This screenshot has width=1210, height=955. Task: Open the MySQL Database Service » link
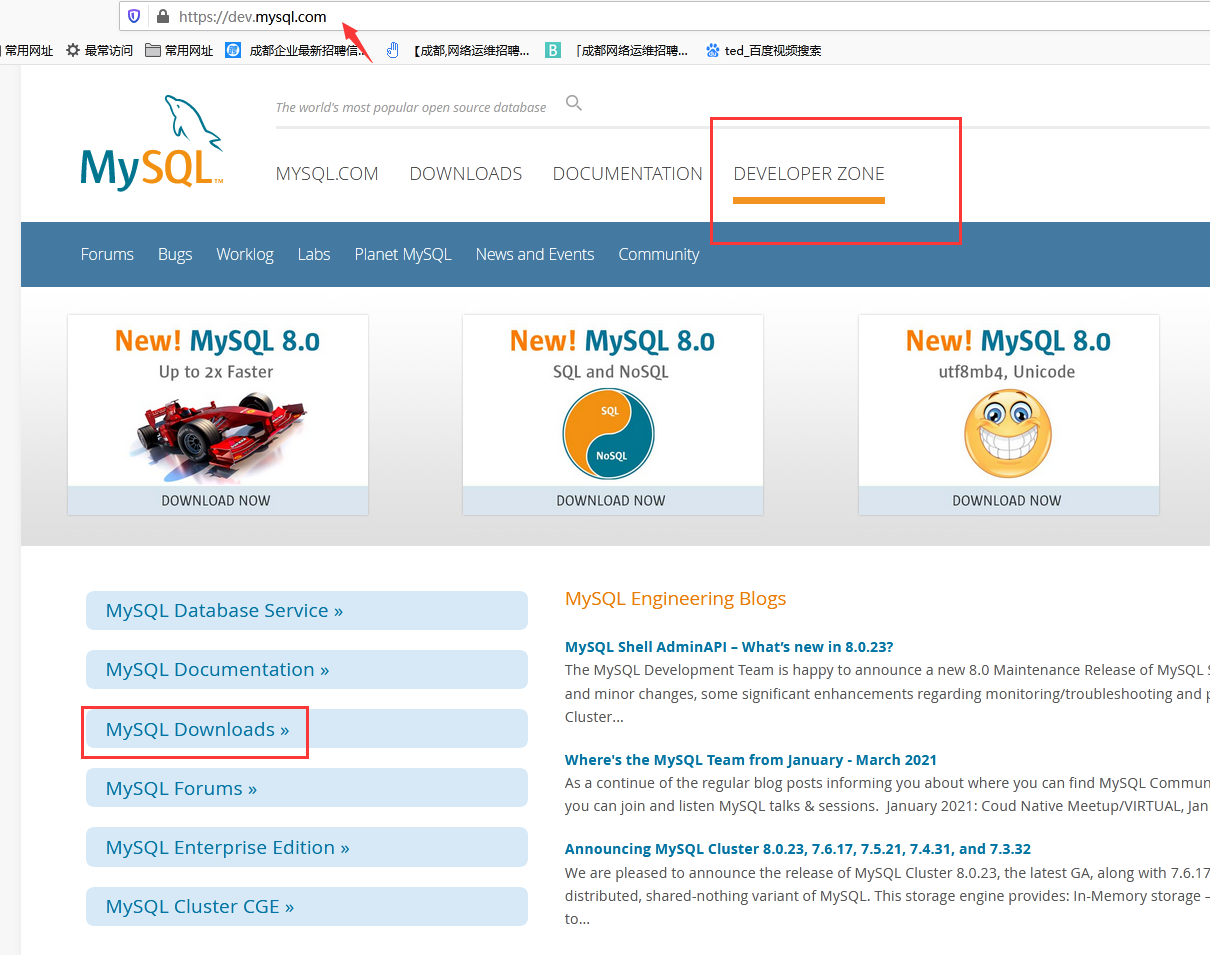224,610
